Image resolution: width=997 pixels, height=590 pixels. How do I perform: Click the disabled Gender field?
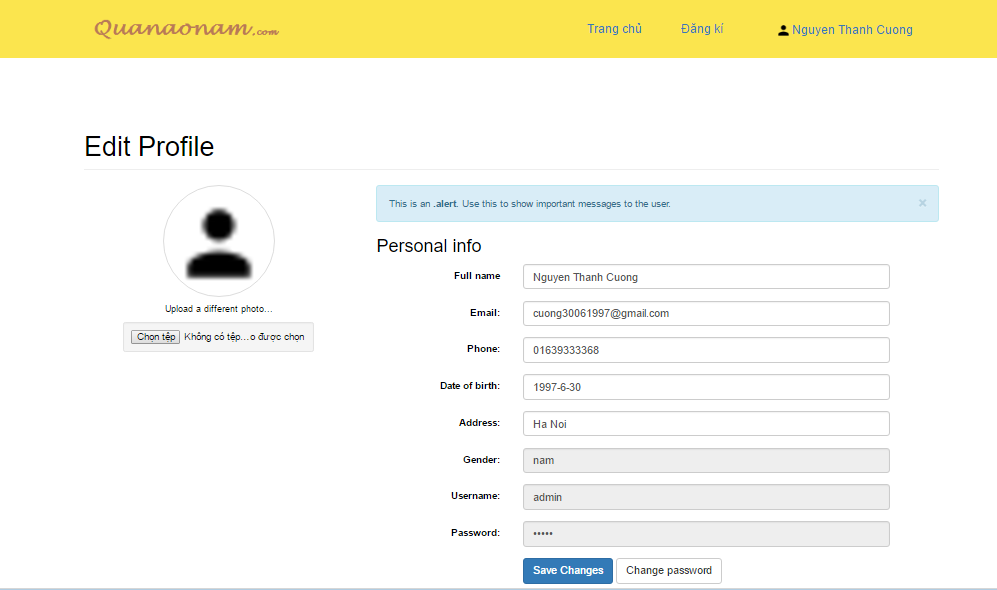705,461
